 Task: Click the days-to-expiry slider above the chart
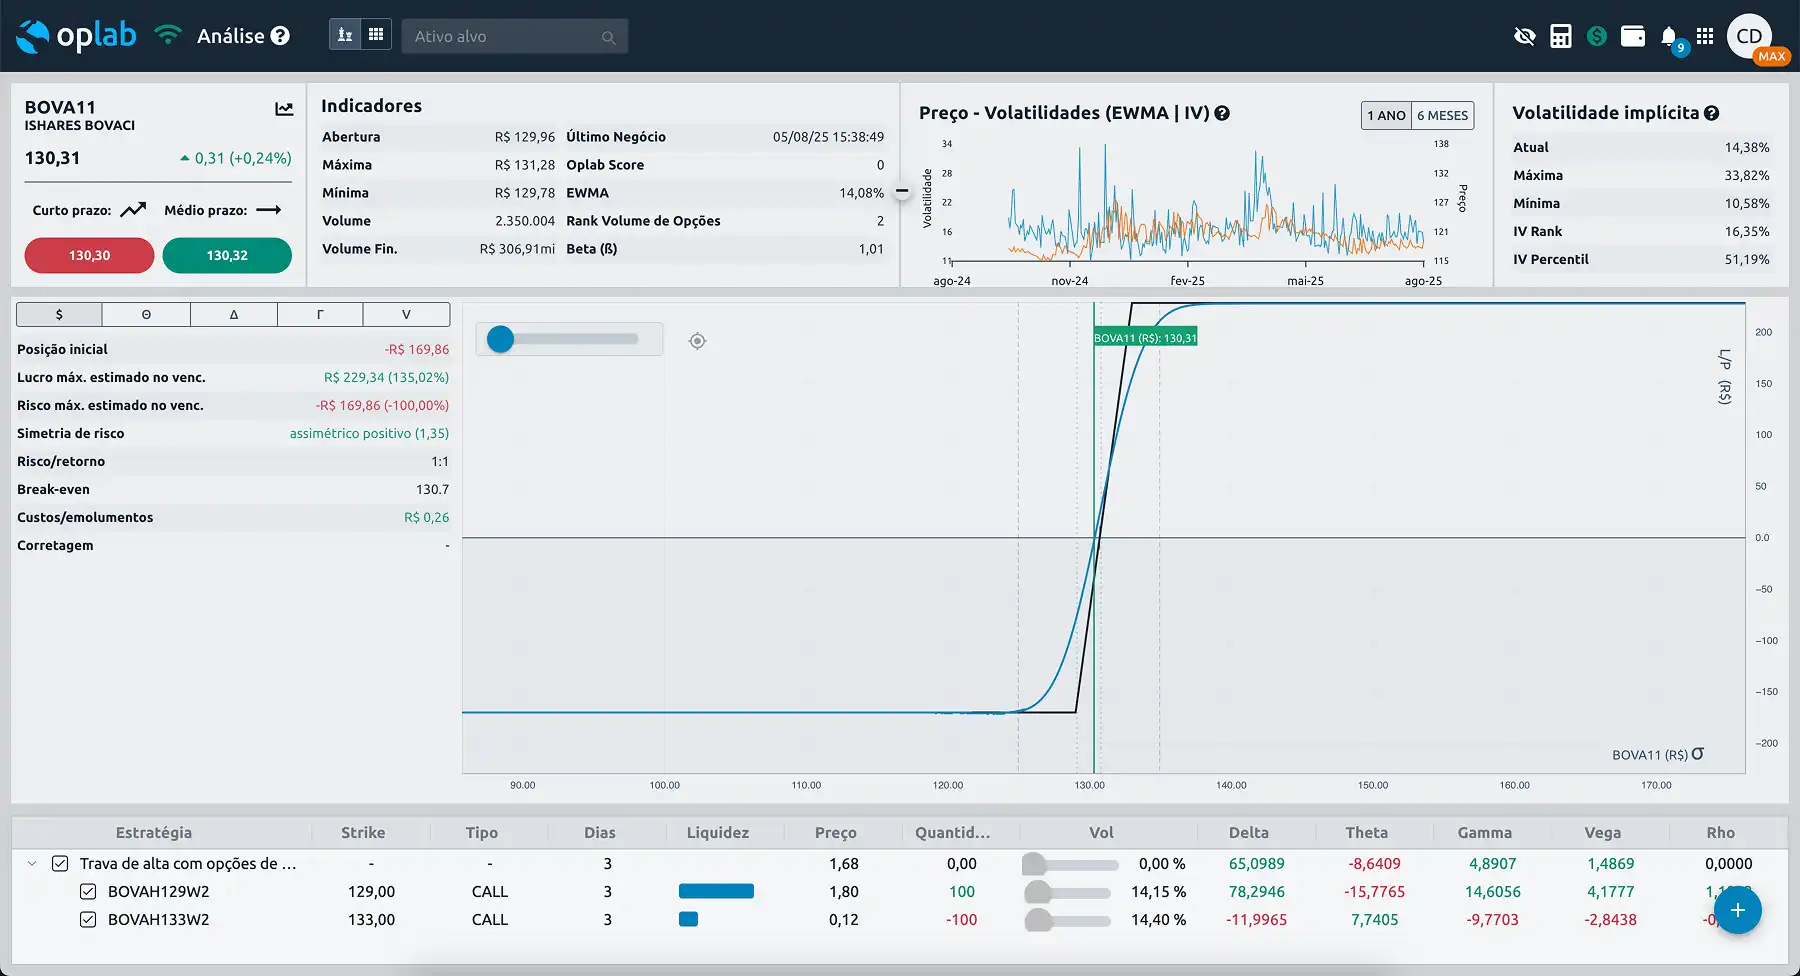569,339
